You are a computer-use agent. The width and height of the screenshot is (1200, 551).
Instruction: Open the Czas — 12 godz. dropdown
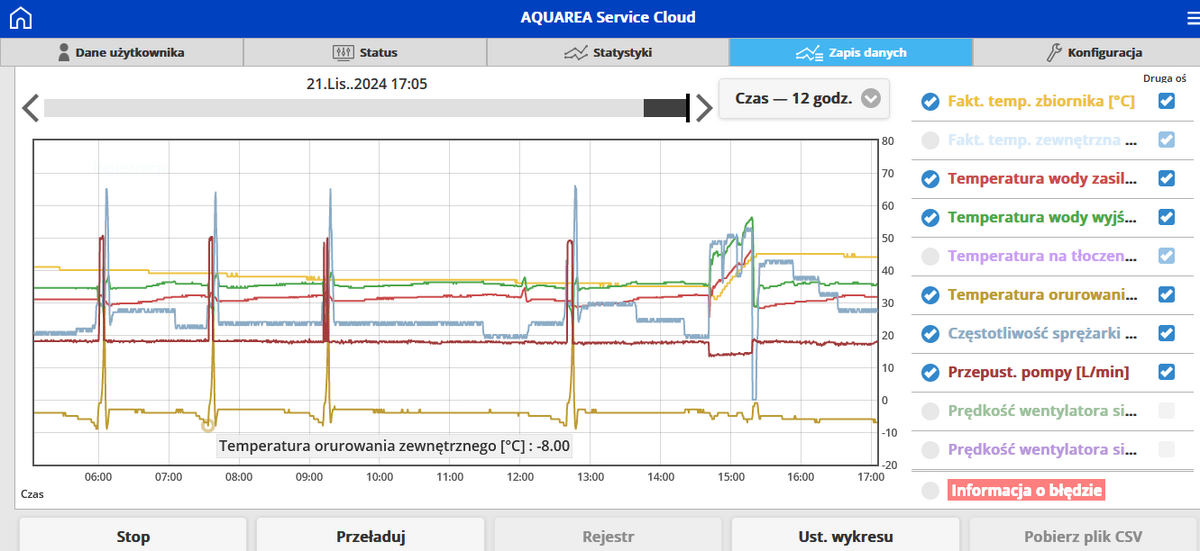click(806, 99)
